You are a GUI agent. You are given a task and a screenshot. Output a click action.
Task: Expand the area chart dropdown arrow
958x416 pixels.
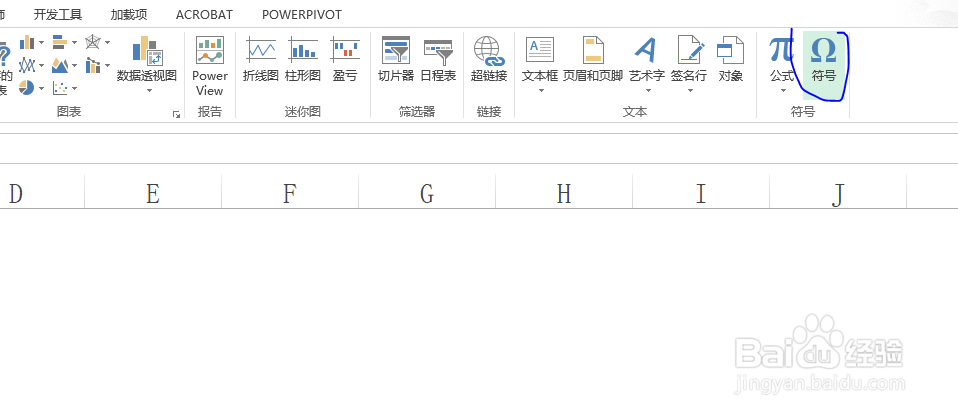click(x=74, y=65)
